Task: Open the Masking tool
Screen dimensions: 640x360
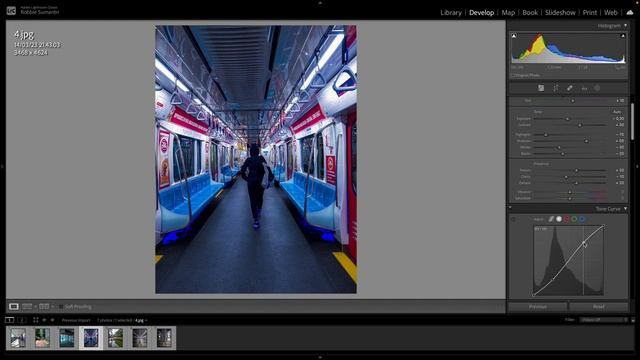Action: 597,88
